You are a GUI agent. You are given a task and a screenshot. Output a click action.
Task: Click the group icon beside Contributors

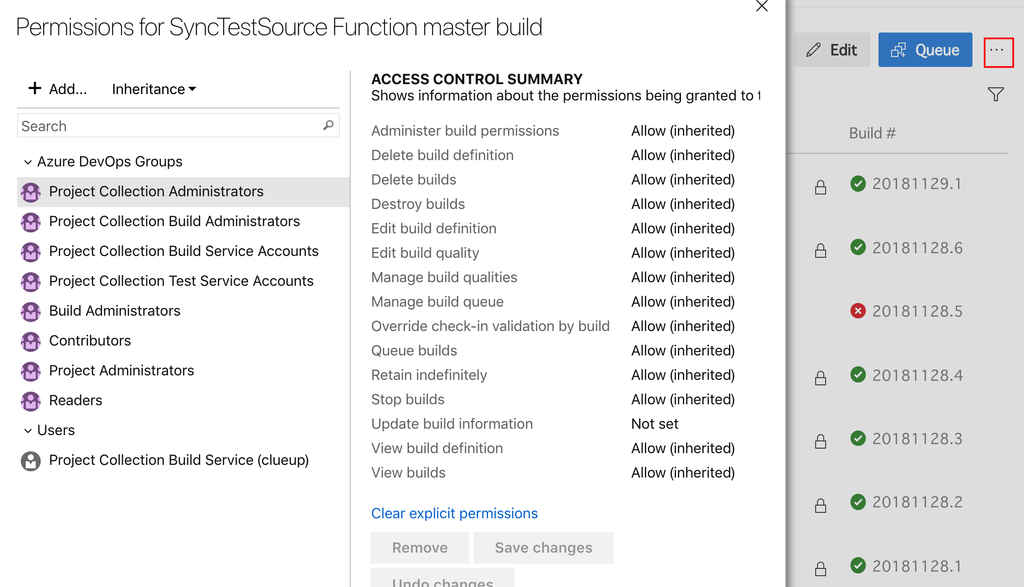coord(31,341)
